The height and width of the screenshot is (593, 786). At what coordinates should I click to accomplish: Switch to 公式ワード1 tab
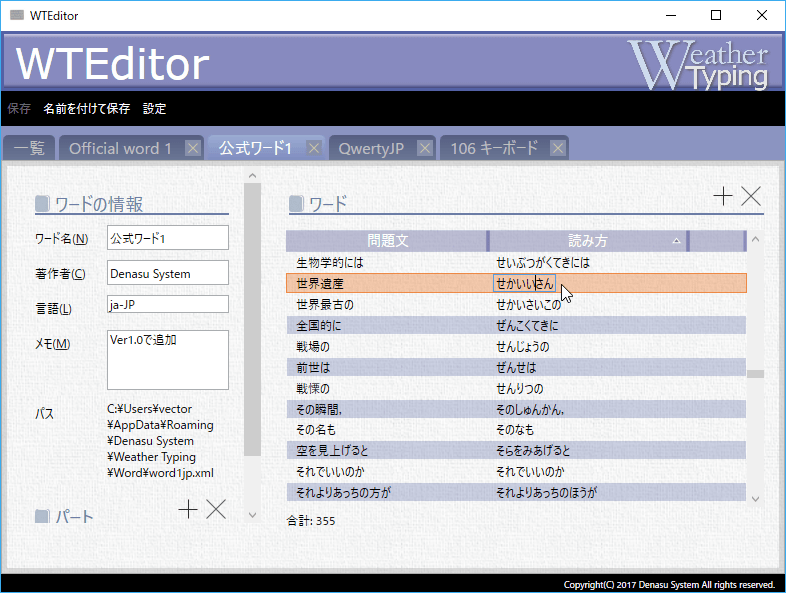point(255,148)
